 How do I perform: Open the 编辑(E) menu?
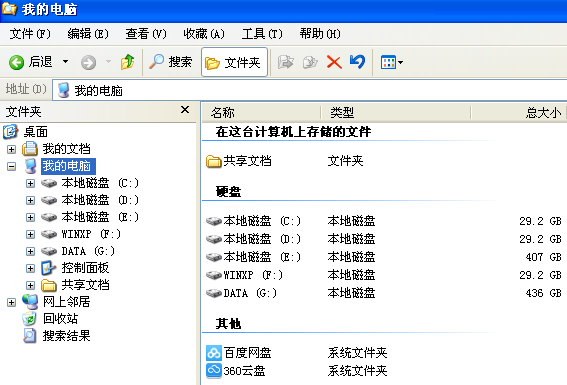point(88,34)
